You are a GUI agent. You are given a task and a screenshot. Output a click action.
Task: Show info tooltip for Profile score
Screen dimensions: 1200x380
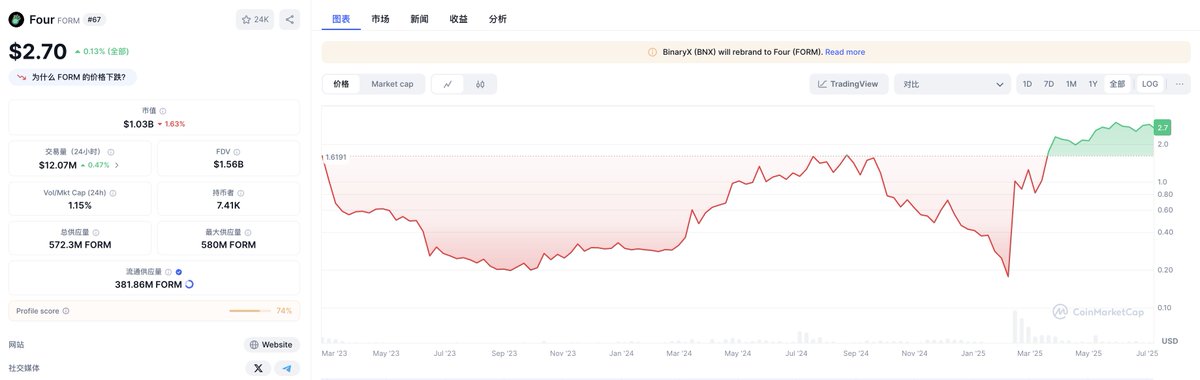(66, 311)
